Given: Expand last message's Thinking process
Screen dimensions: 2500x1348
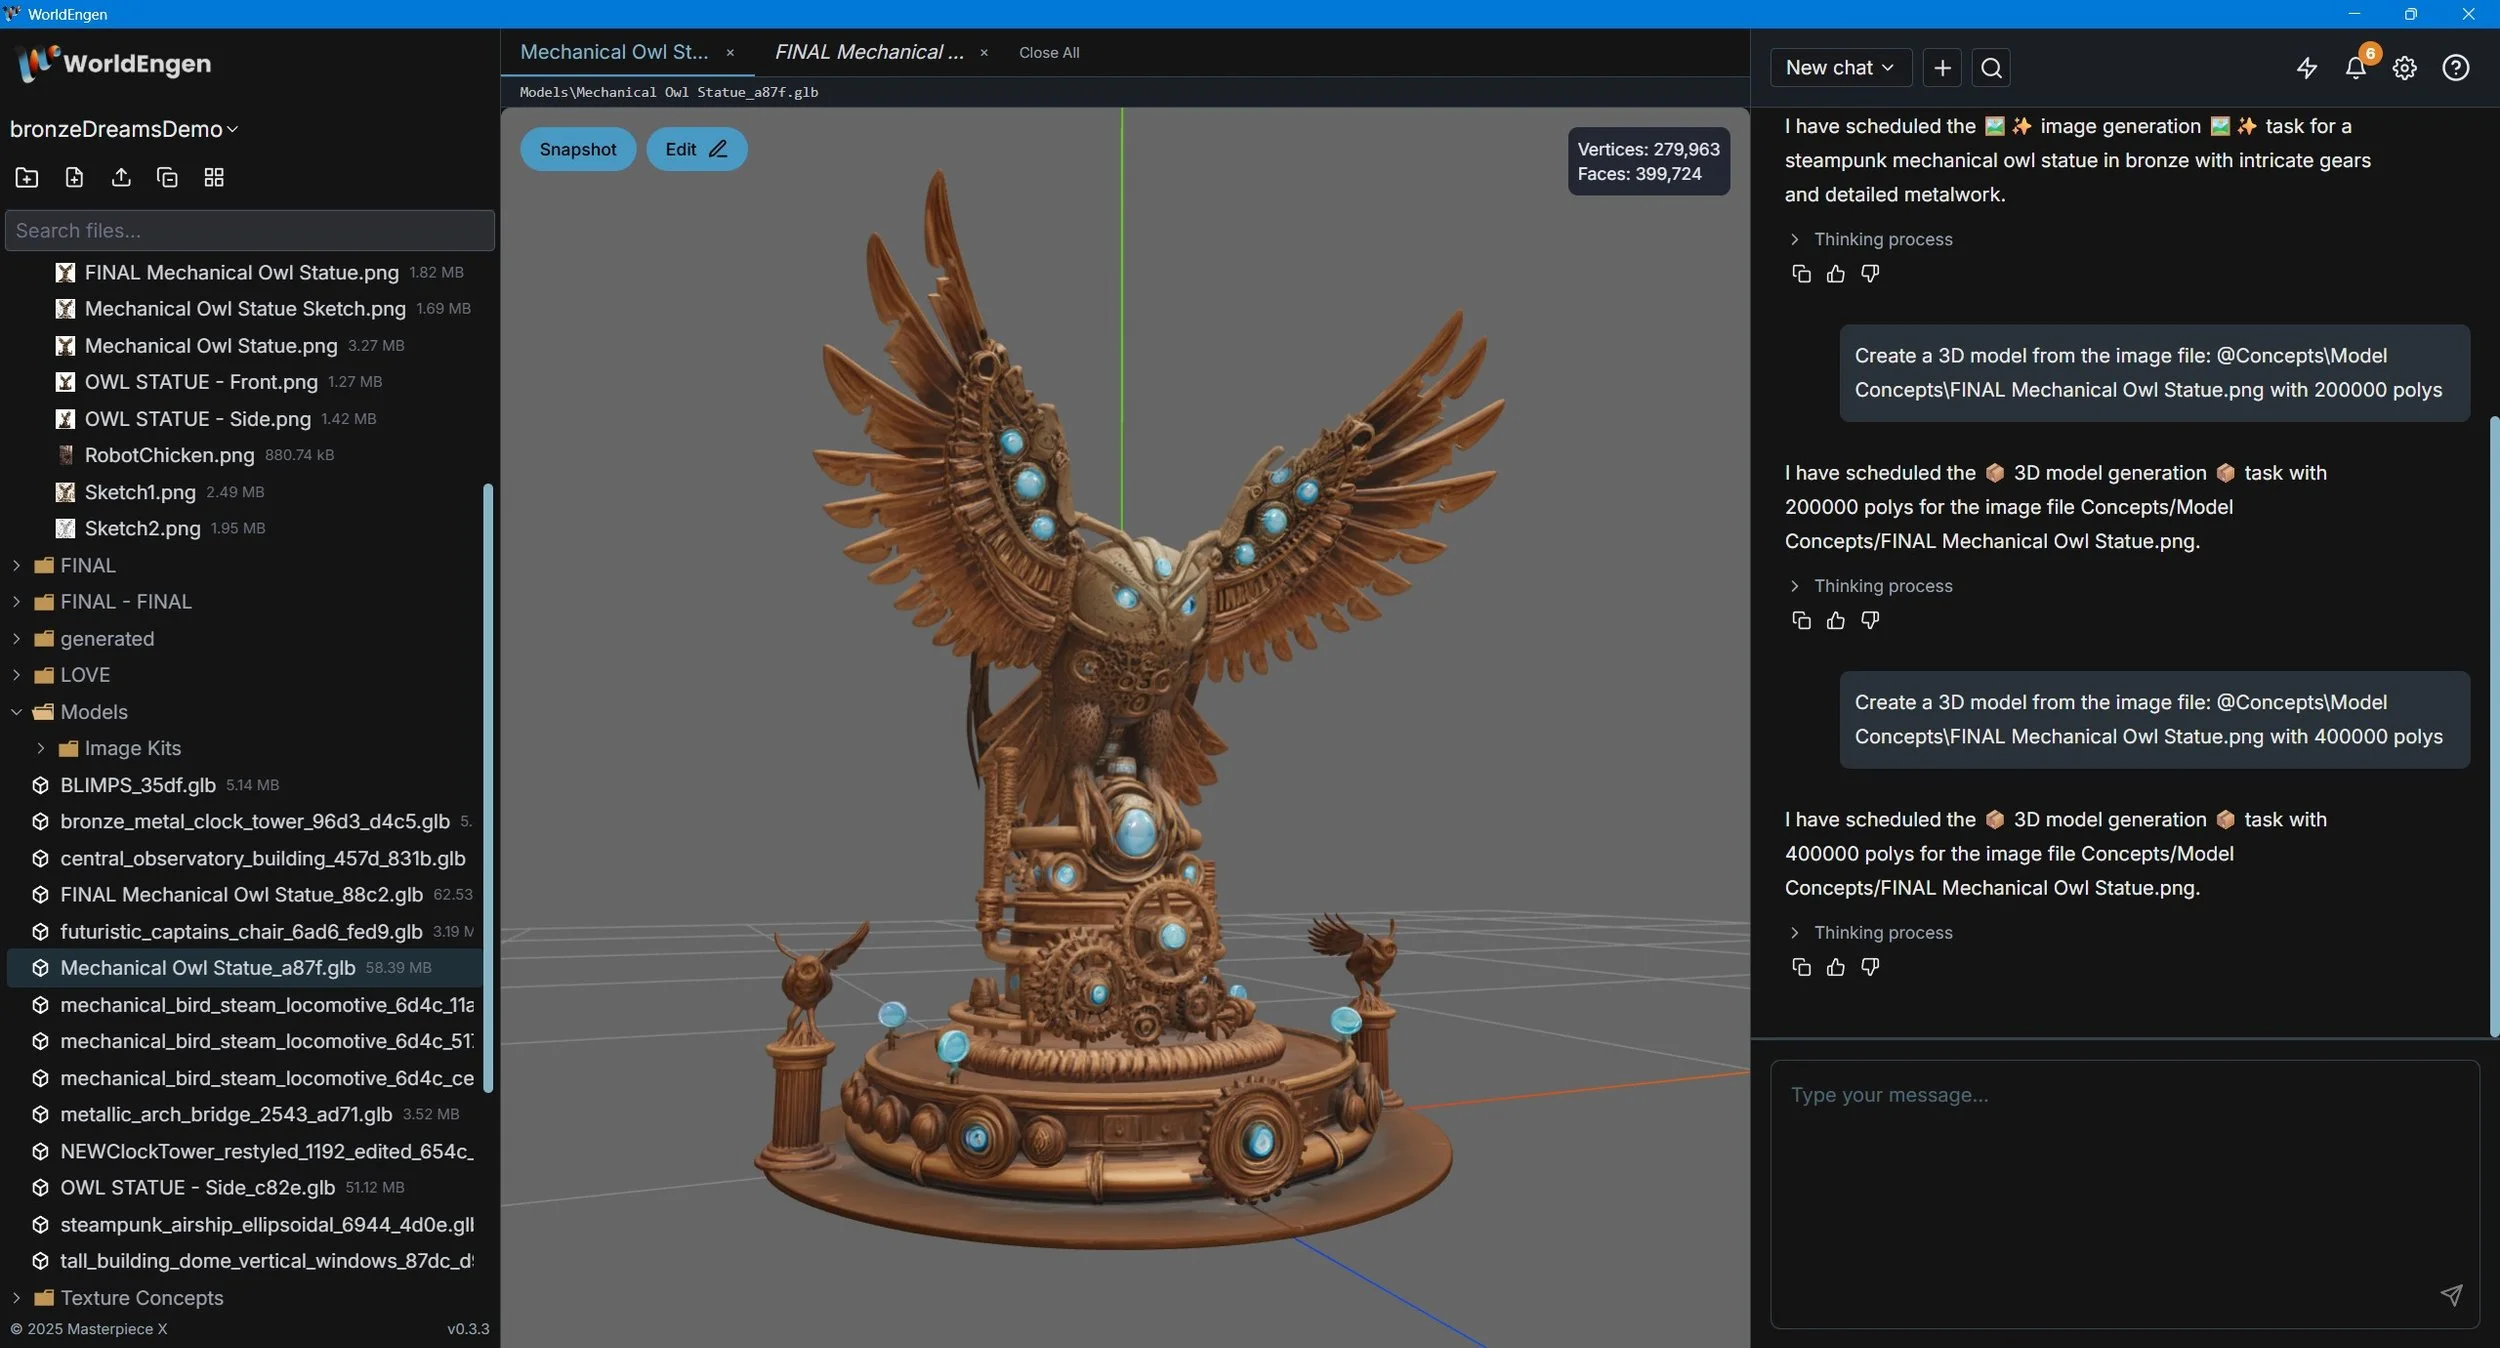Looking at the screenshot, I should [1882, 932].
